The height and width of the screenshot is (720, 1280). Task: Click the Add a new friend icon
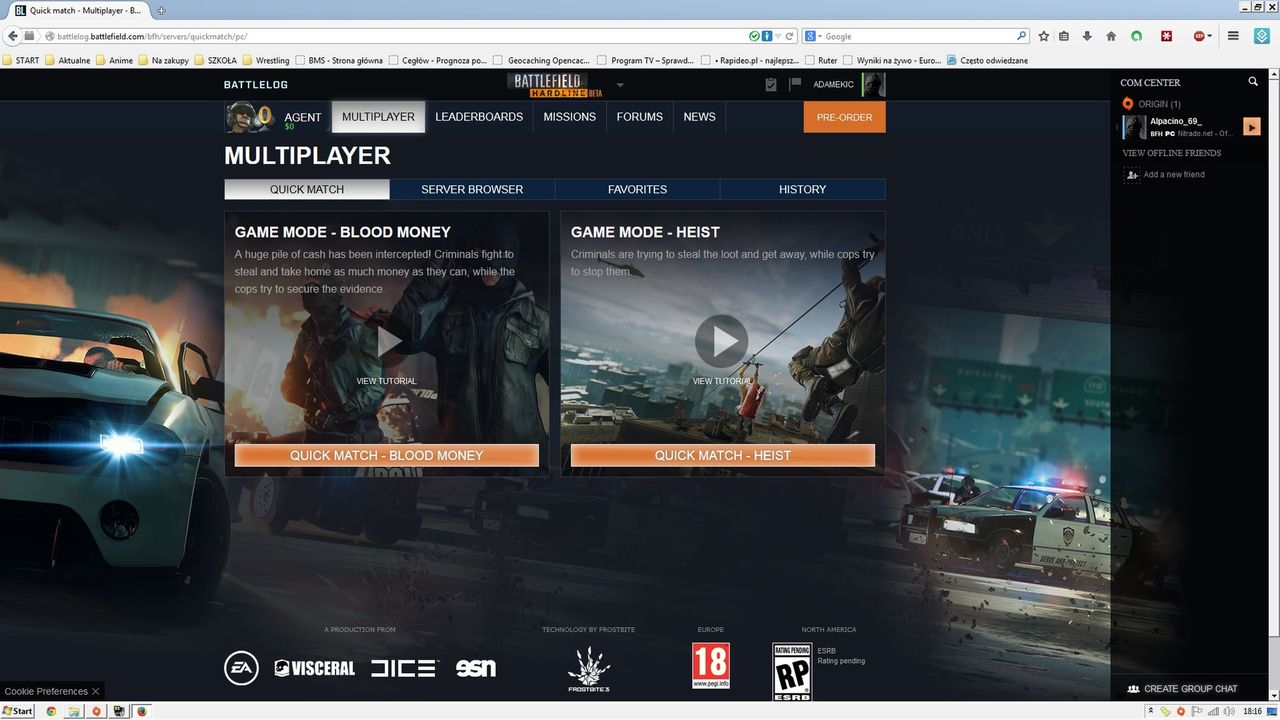[x=1132, y=174]
